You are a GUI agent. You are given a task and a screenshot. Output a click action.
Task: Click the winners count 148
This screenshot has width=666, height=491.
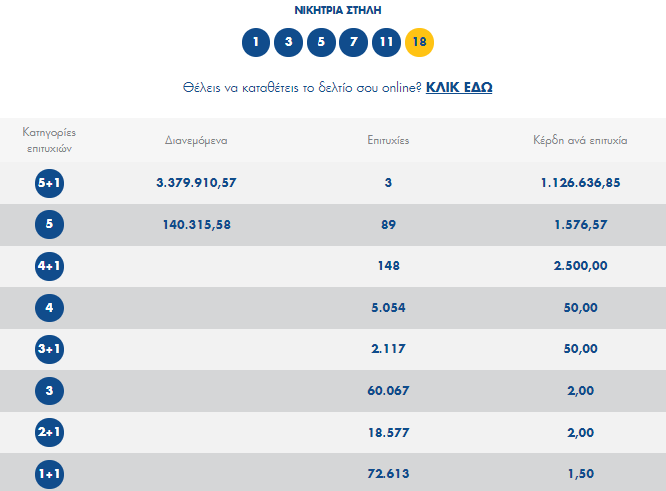click(x=389, y=266)
